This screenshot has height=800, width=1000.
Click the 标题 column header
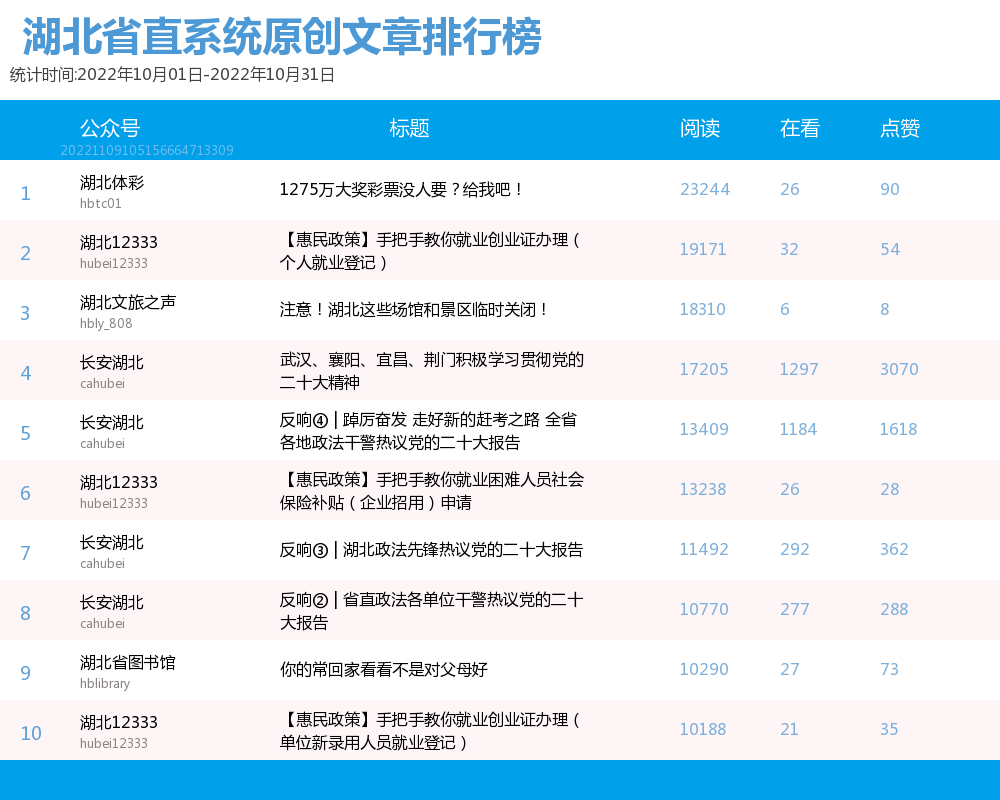click(409, 128)
